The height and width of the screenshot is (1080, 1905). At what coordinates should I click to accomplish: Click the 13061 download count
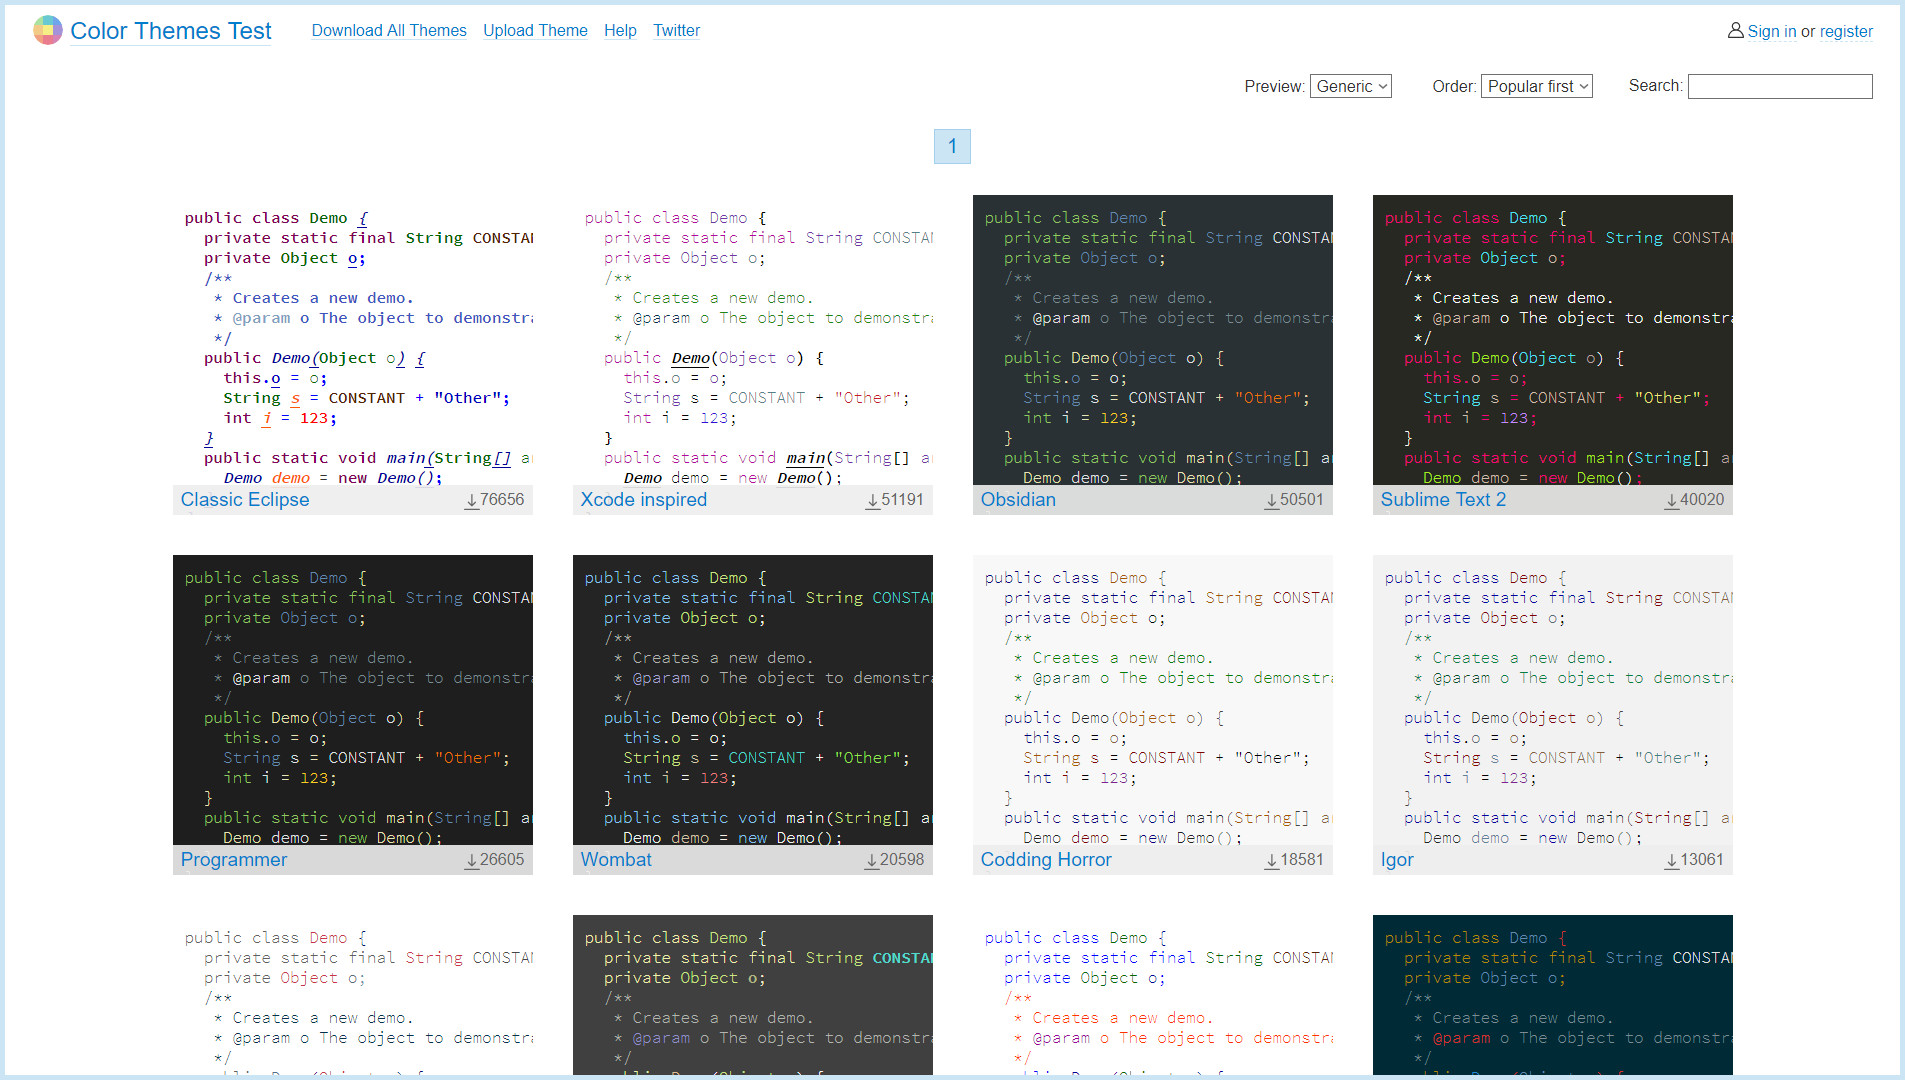[x=1702, y=860]
